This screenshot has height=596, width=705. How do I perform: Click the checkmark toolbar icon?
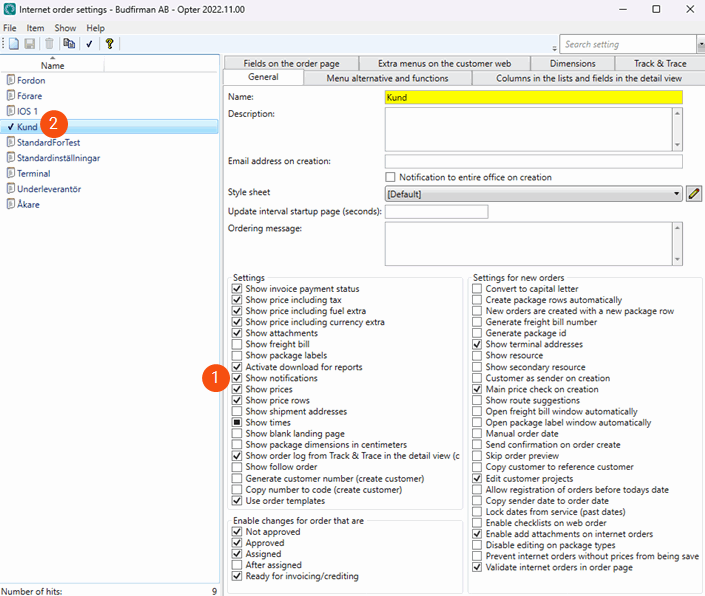tap(90, 44)
